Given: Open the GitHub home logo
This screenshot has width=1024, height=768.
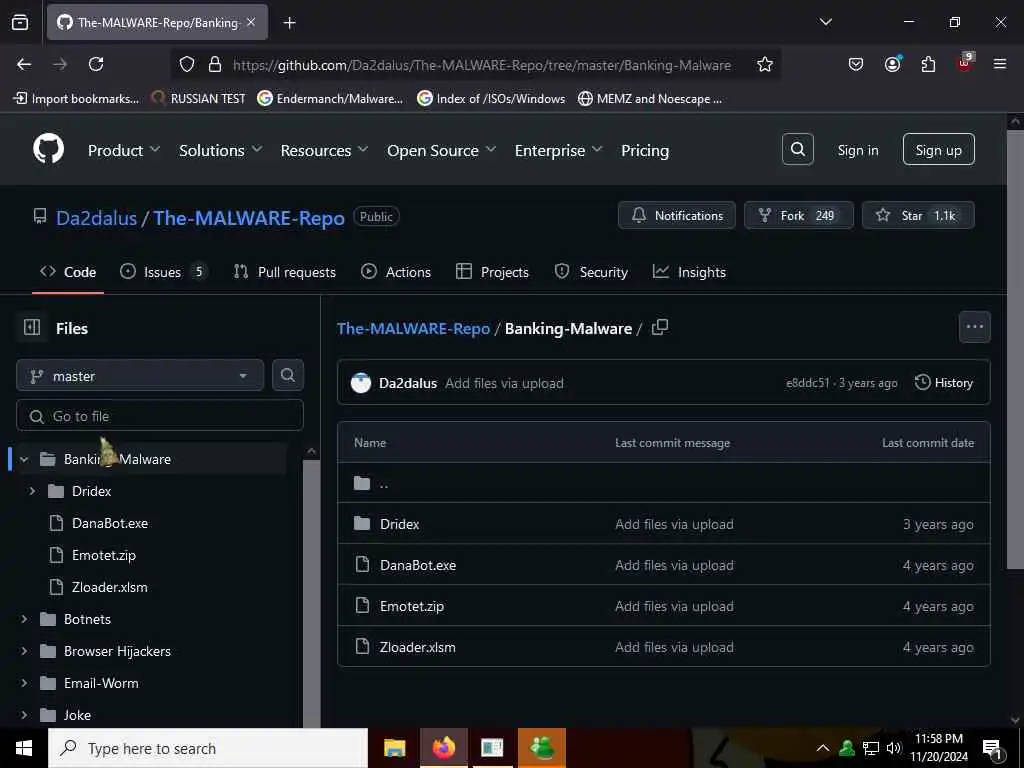Looking at the screenshot, I should [48, 150].
